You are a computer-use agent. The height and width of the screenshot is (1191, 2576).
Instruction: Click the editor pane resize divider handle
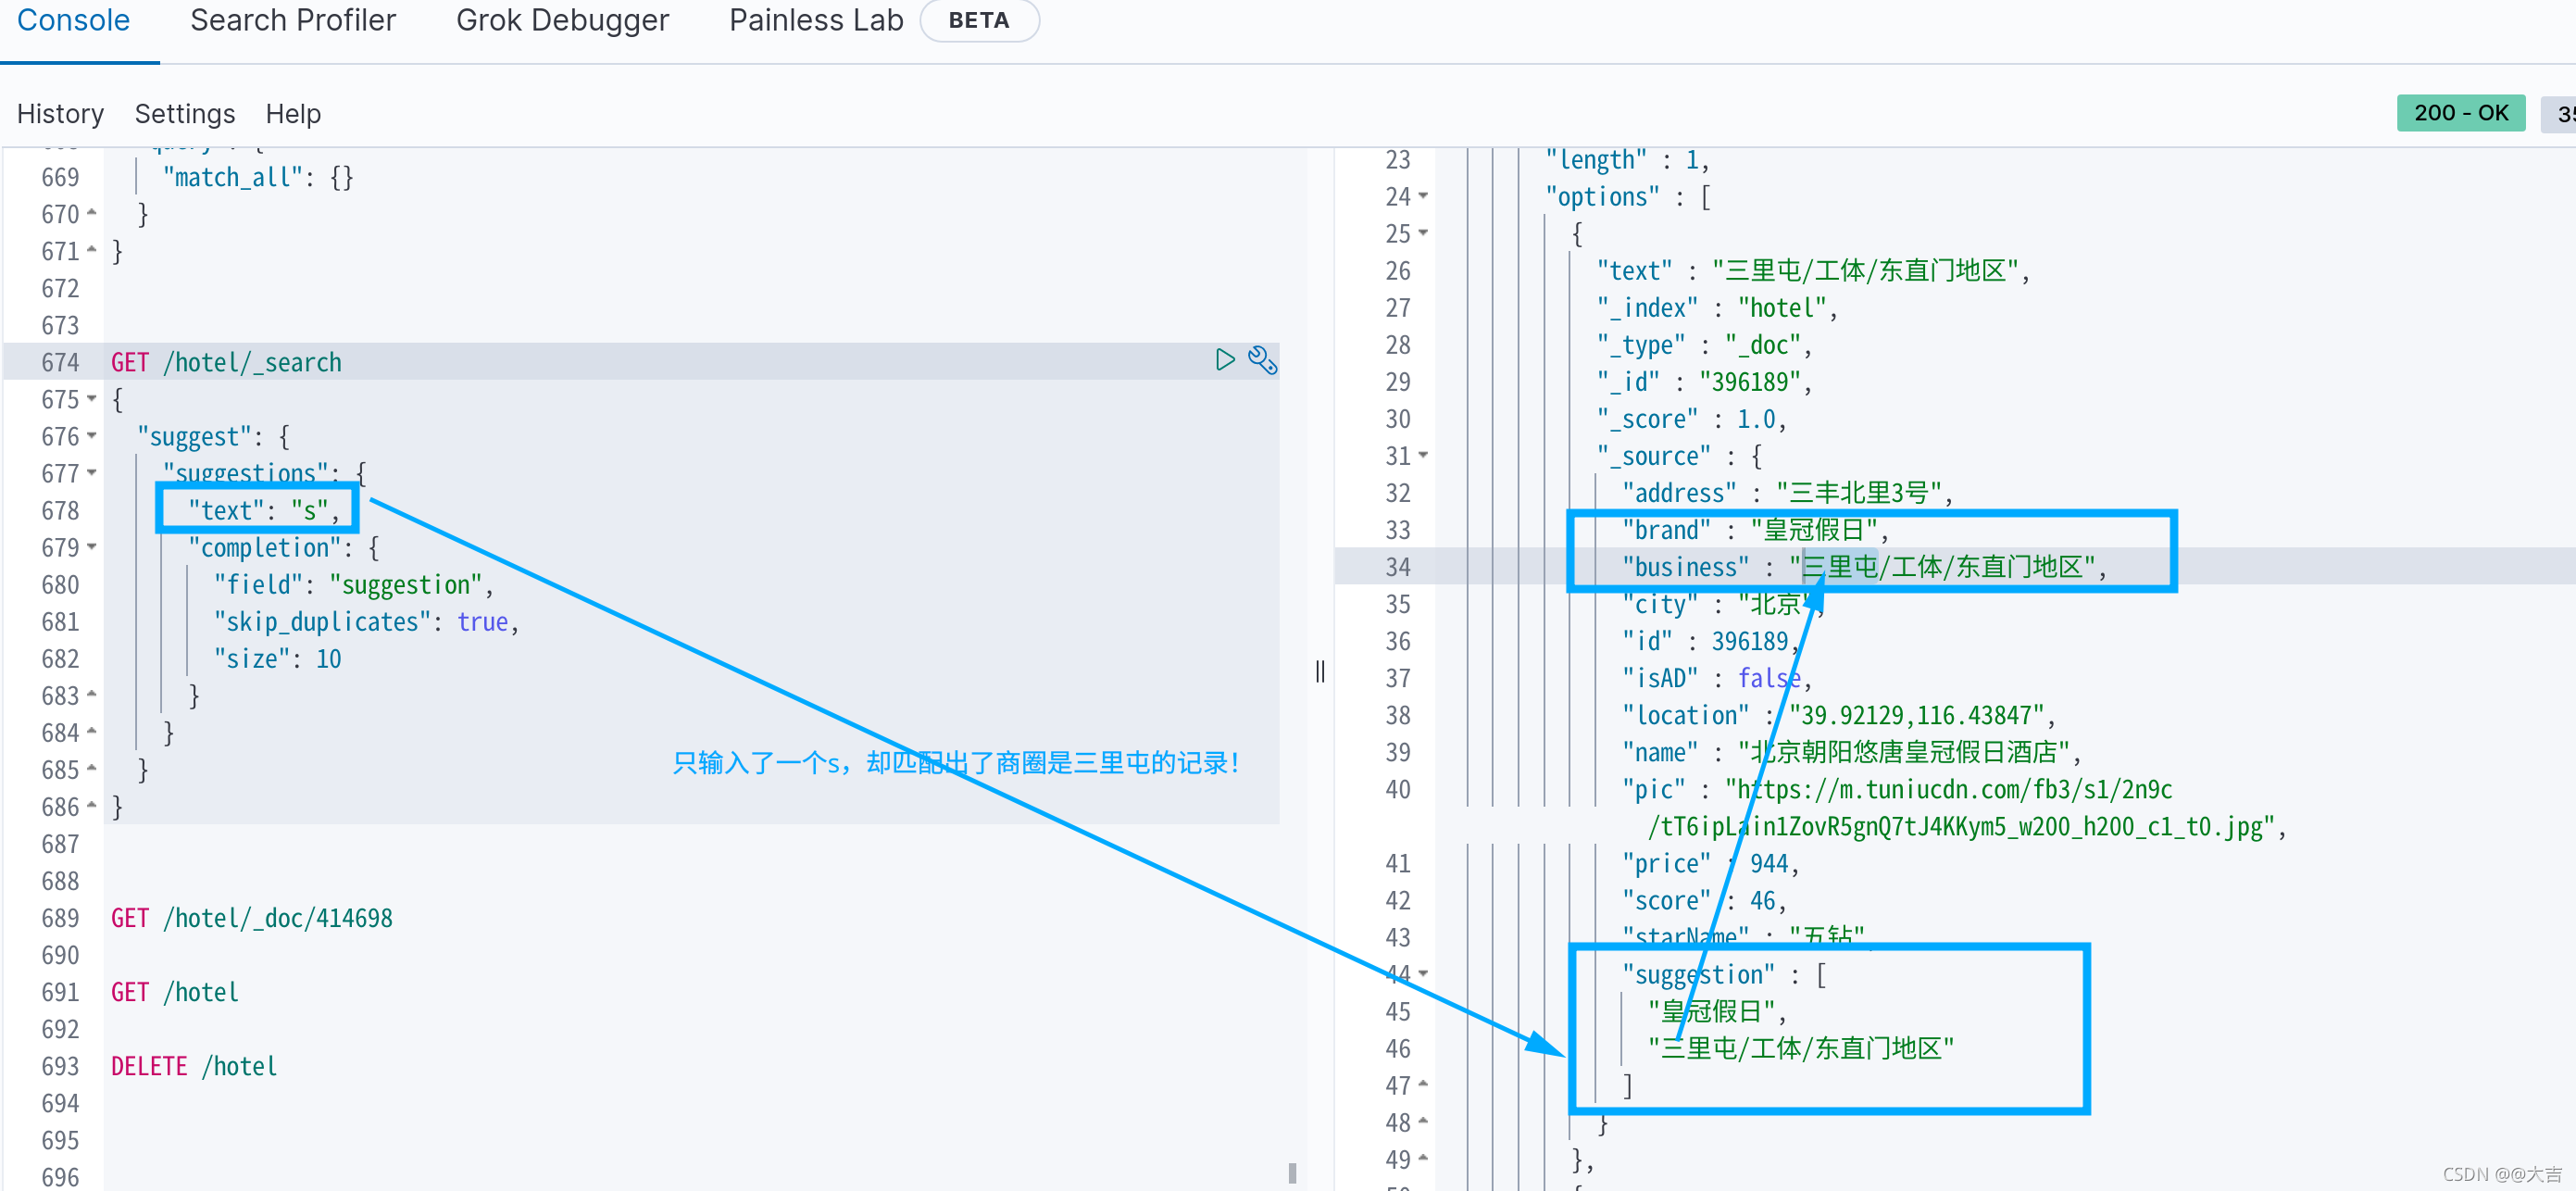[1320, 671]
